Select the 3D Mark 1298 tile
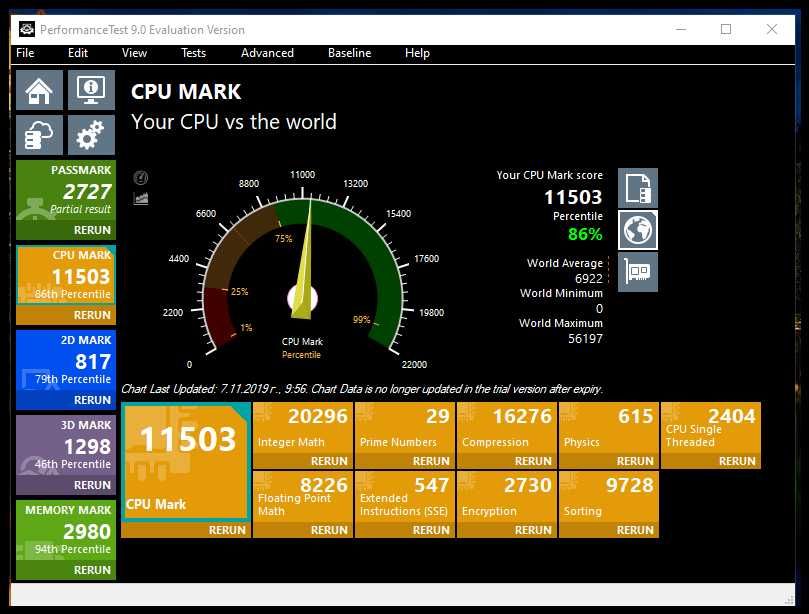809x614 pixels. coord(66,446)
